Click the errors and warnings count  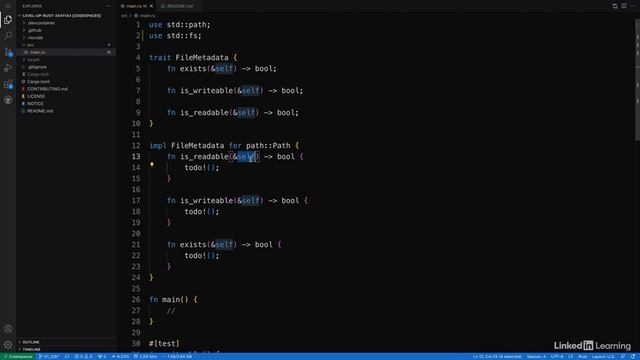pyautogui.click(x=83, y=357)
